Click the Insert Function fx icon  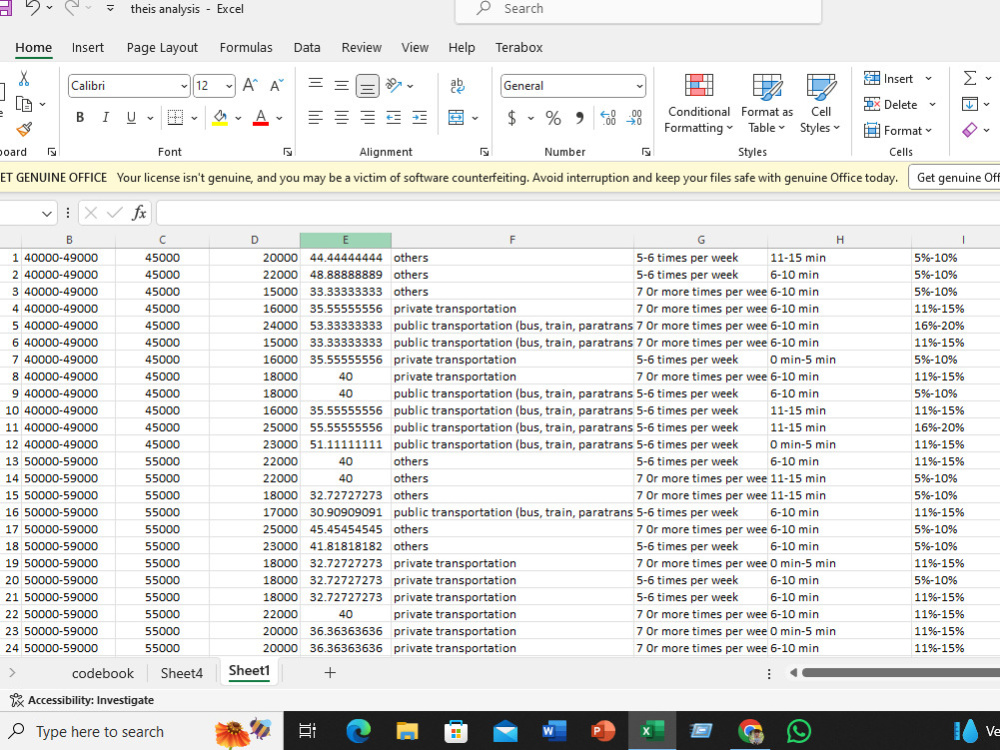139,213
